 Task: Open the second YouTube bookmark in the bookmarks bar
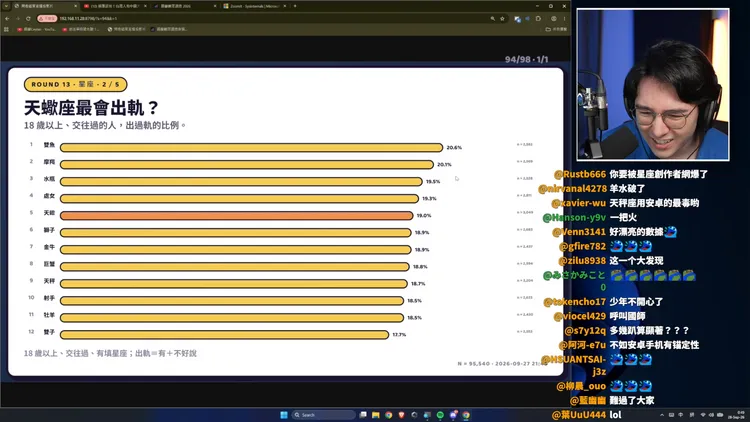[81, 29]
